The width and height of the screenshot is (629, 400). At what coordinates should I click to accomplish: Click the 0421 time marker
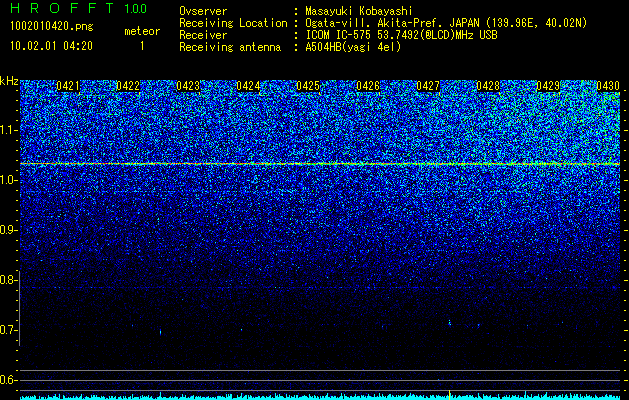(68, 86)
